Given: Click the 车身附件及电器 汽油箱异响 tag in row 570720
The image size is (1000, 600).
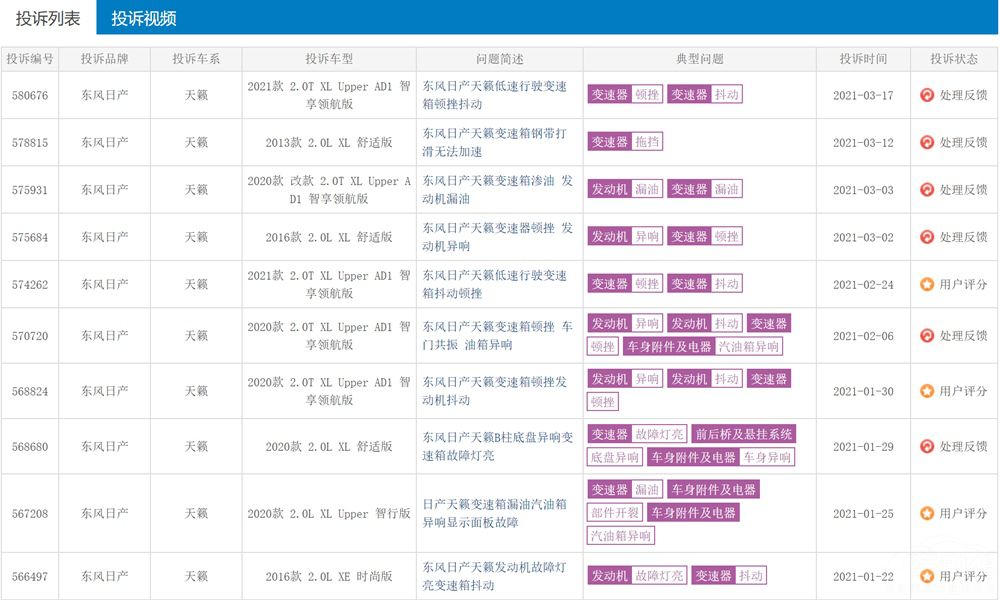Looking at the screenshot, I should tap(703, 346).
